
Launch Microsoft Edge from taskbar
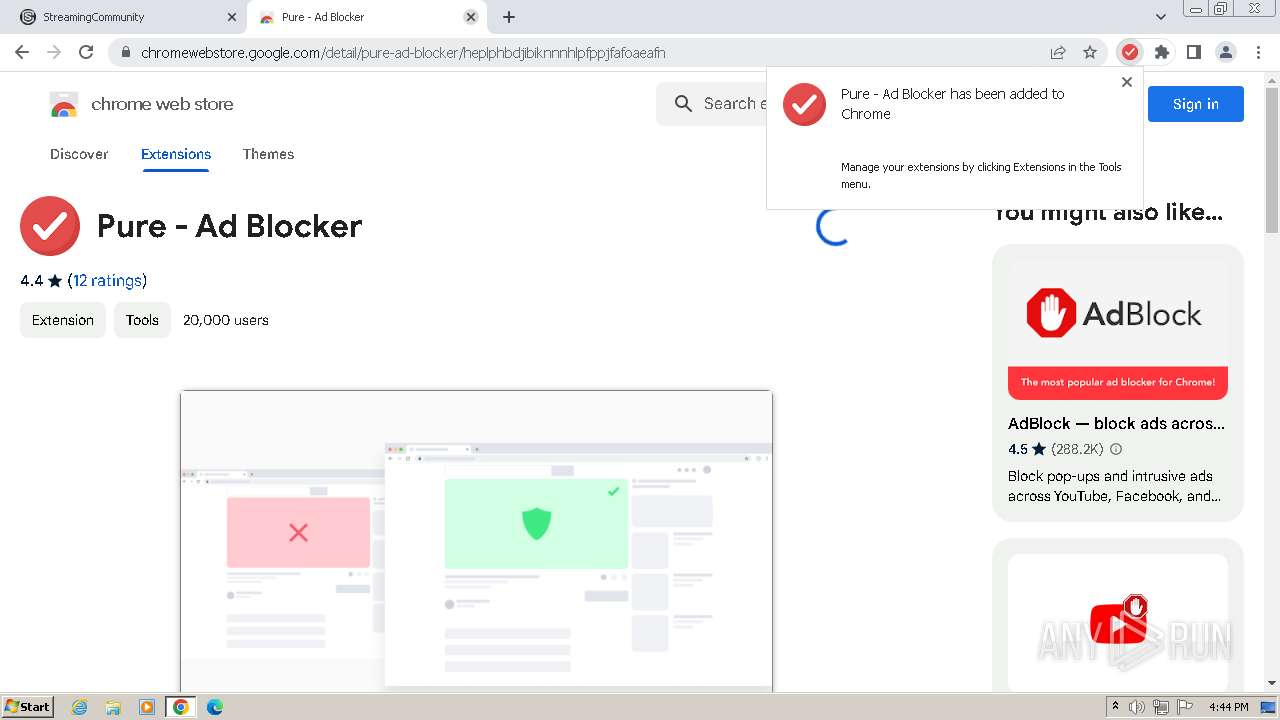click(215, 707)
